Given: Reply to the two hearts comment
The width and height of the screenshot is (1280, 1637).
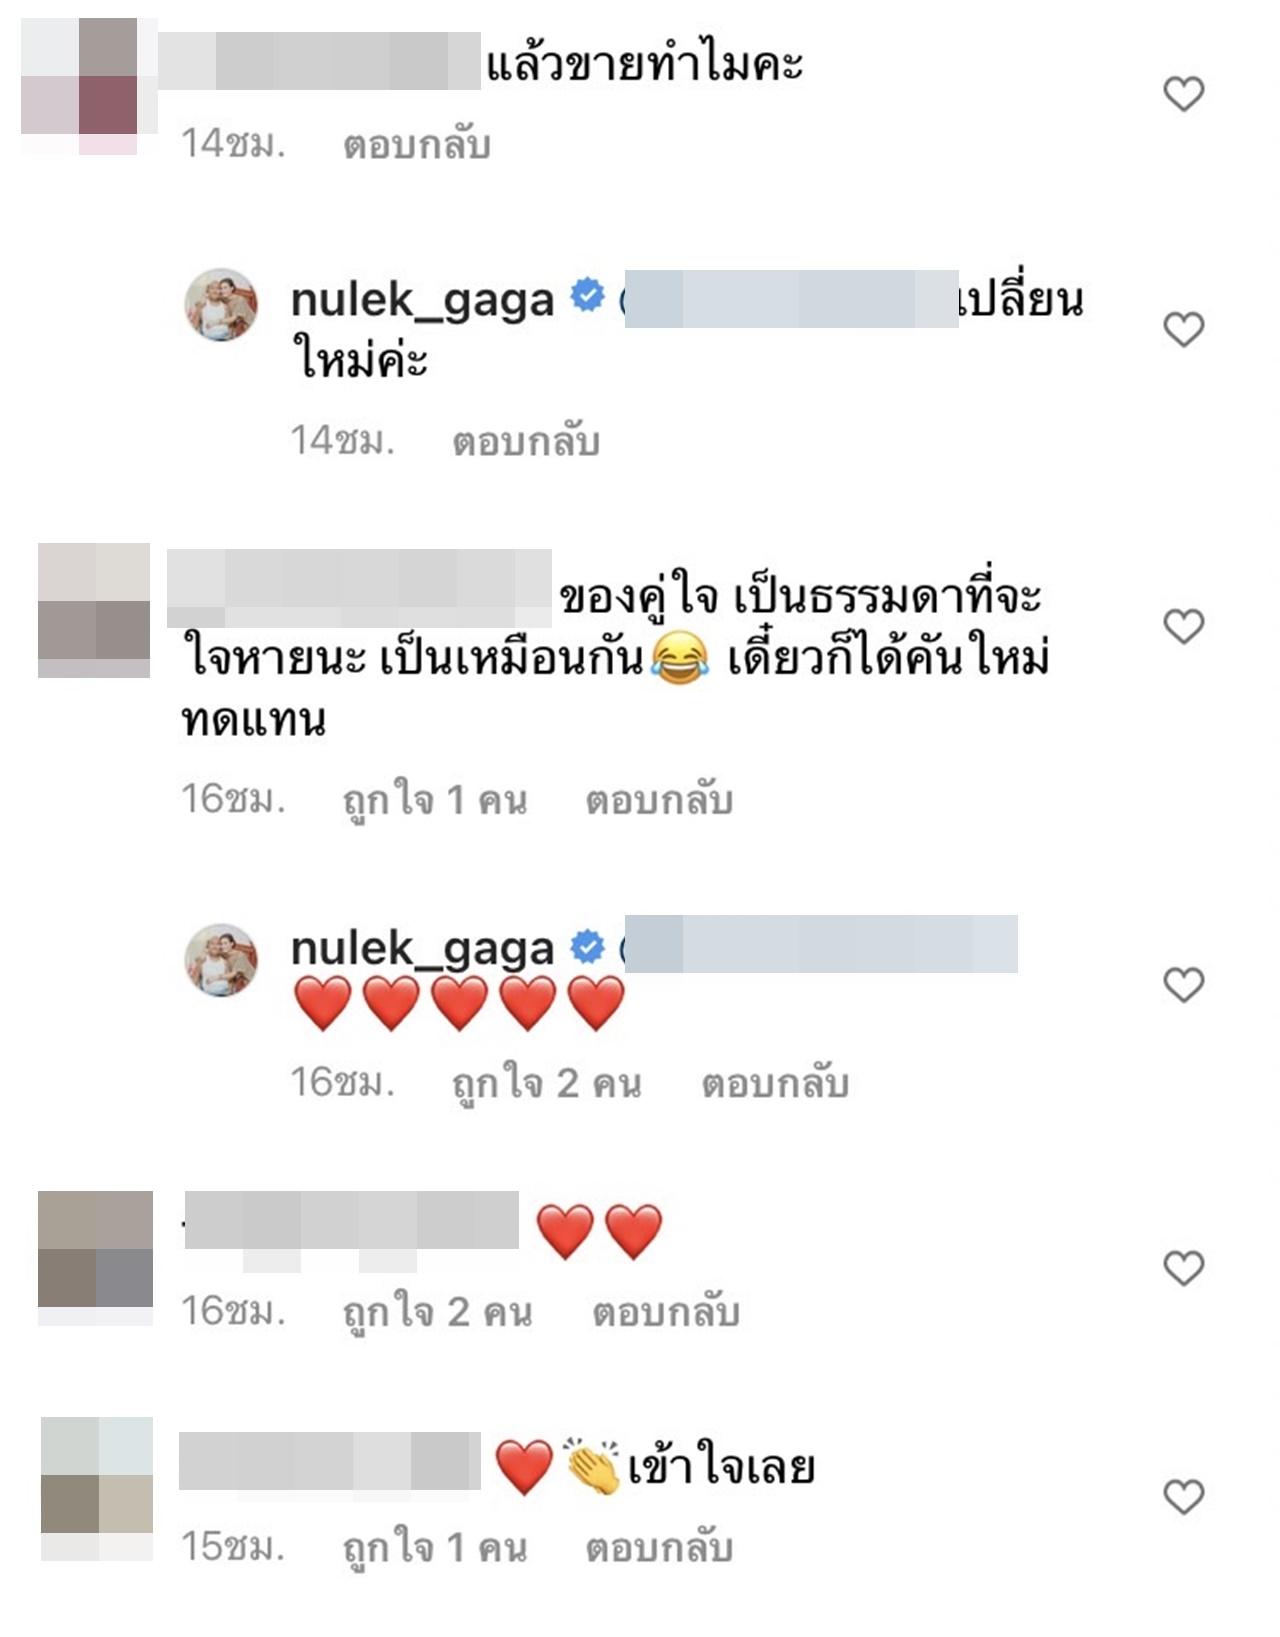Looking at the screenshot, I should (666, 1312).
